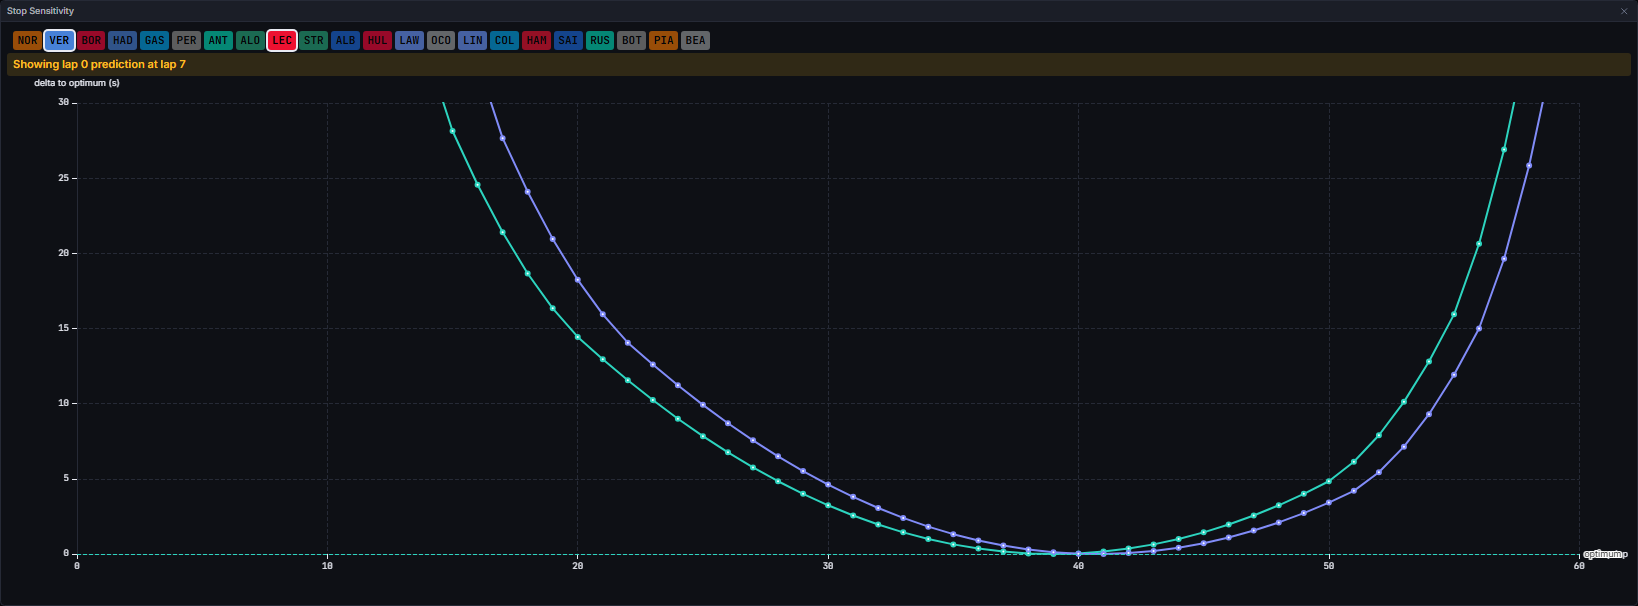Close the Stop Sensitivity panel
The image size is (1638, 606).
click(x=1624, y=11)
